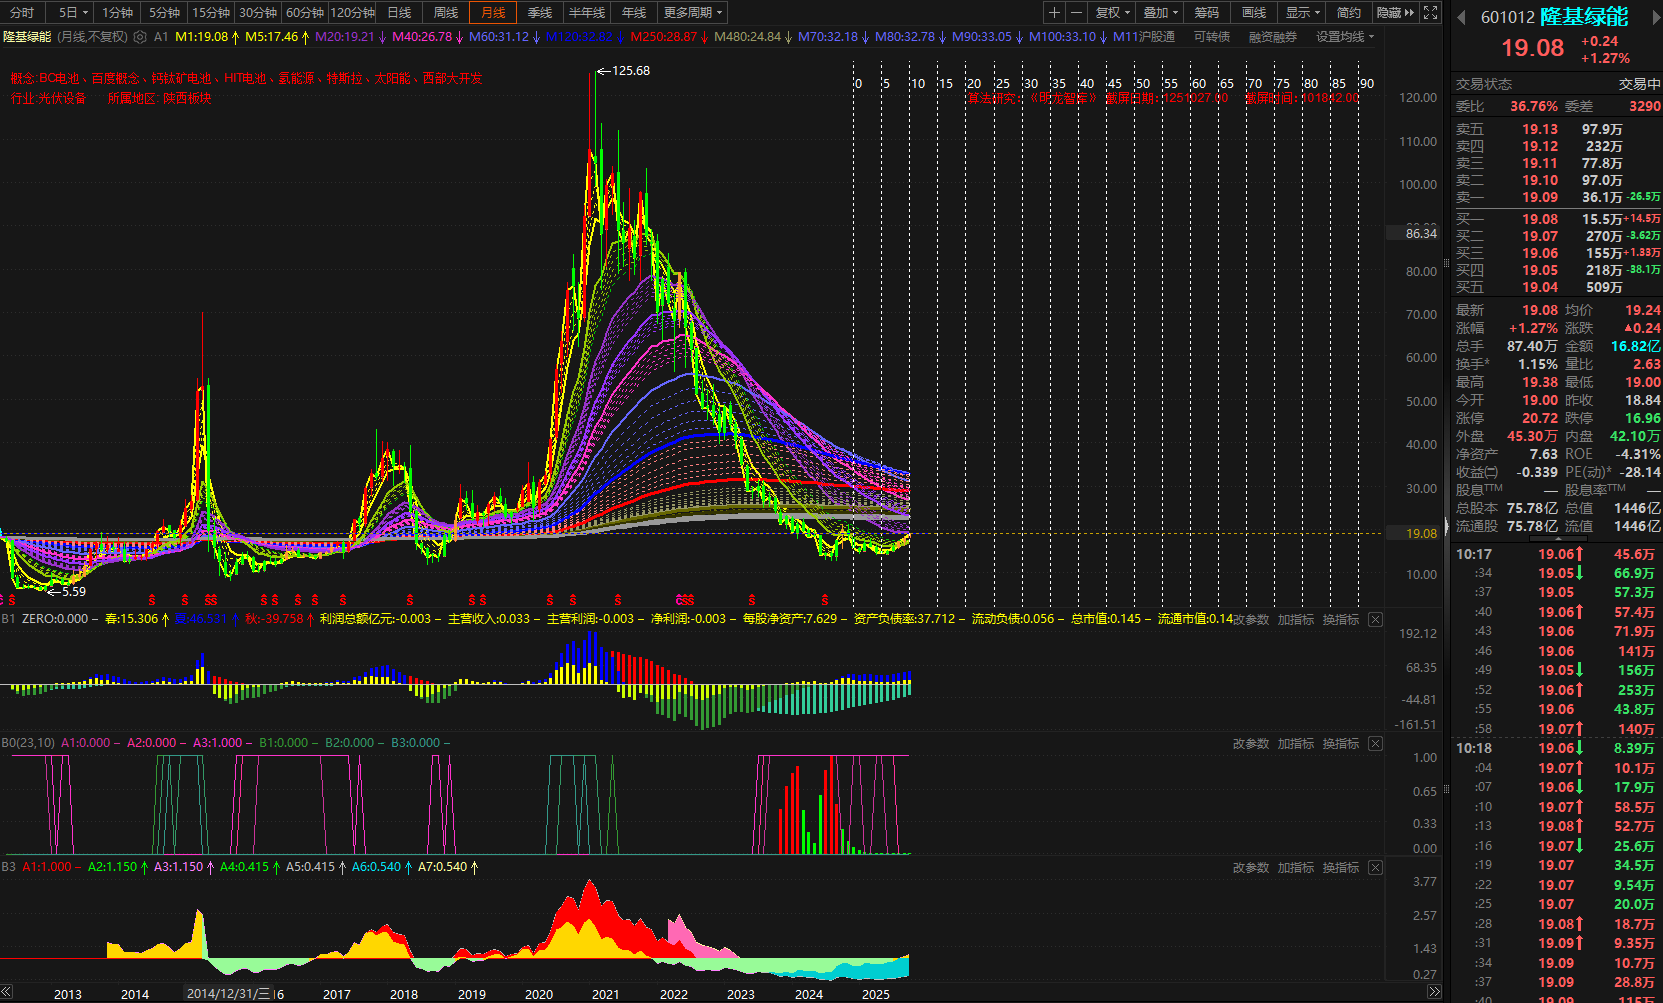Screen dimensions: 1663x1003
Task: Open chart settings gear beside 隆基绿能
Action: tap(140, 37)
